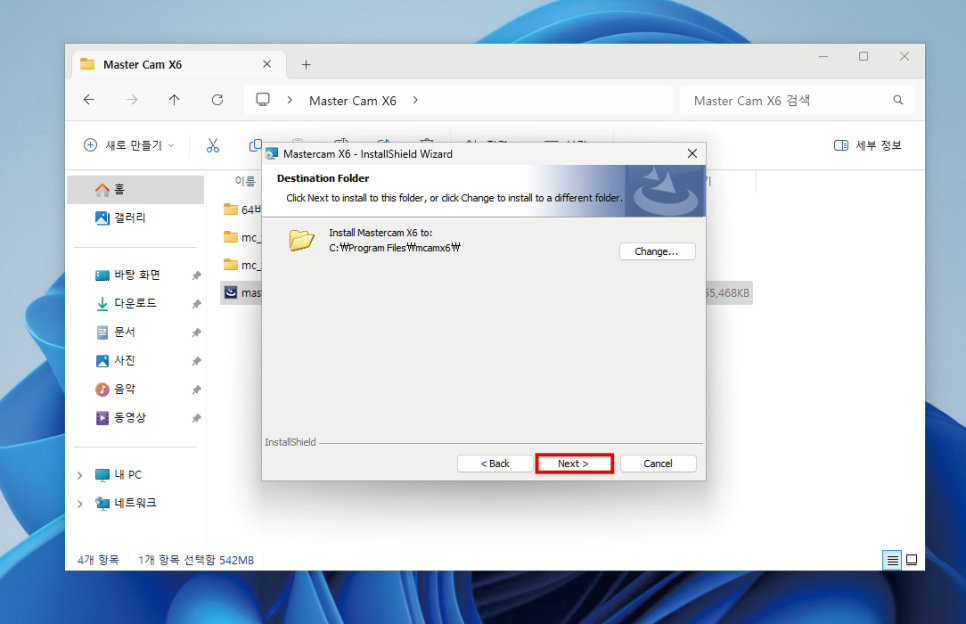Screen dimensions: 966x624
Task: Expand the 네트워크 tree node
Action: (x=79, y=503)
